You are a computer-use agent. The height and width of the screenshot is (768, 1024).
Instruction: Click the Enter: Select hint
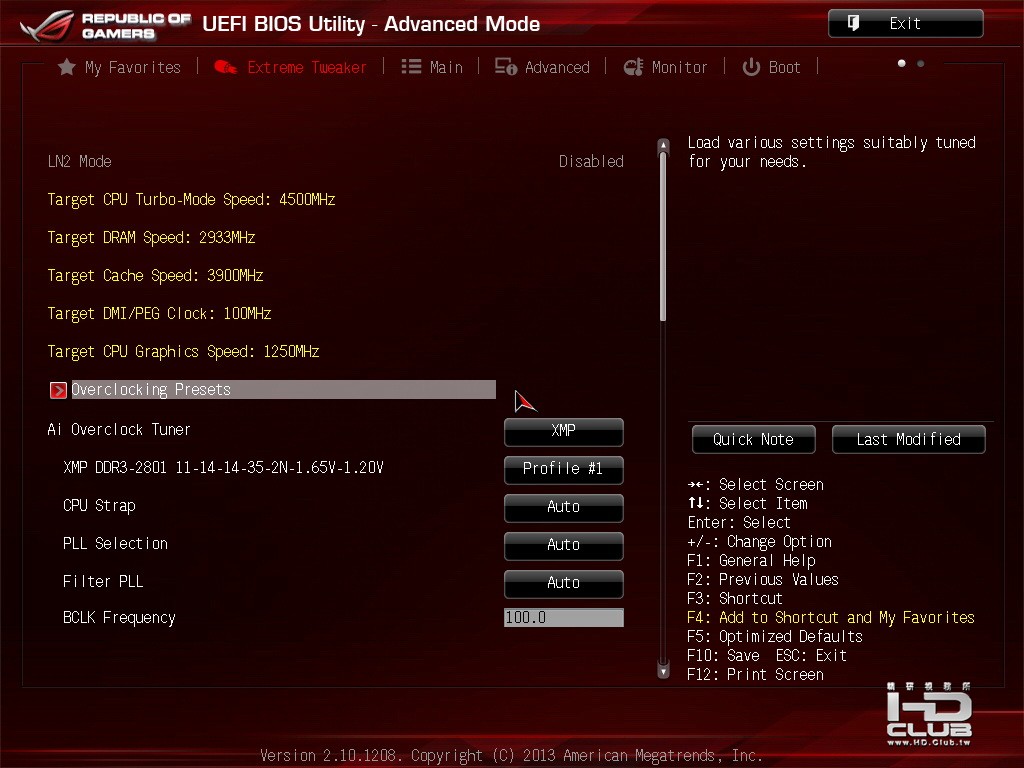(739, 522)
